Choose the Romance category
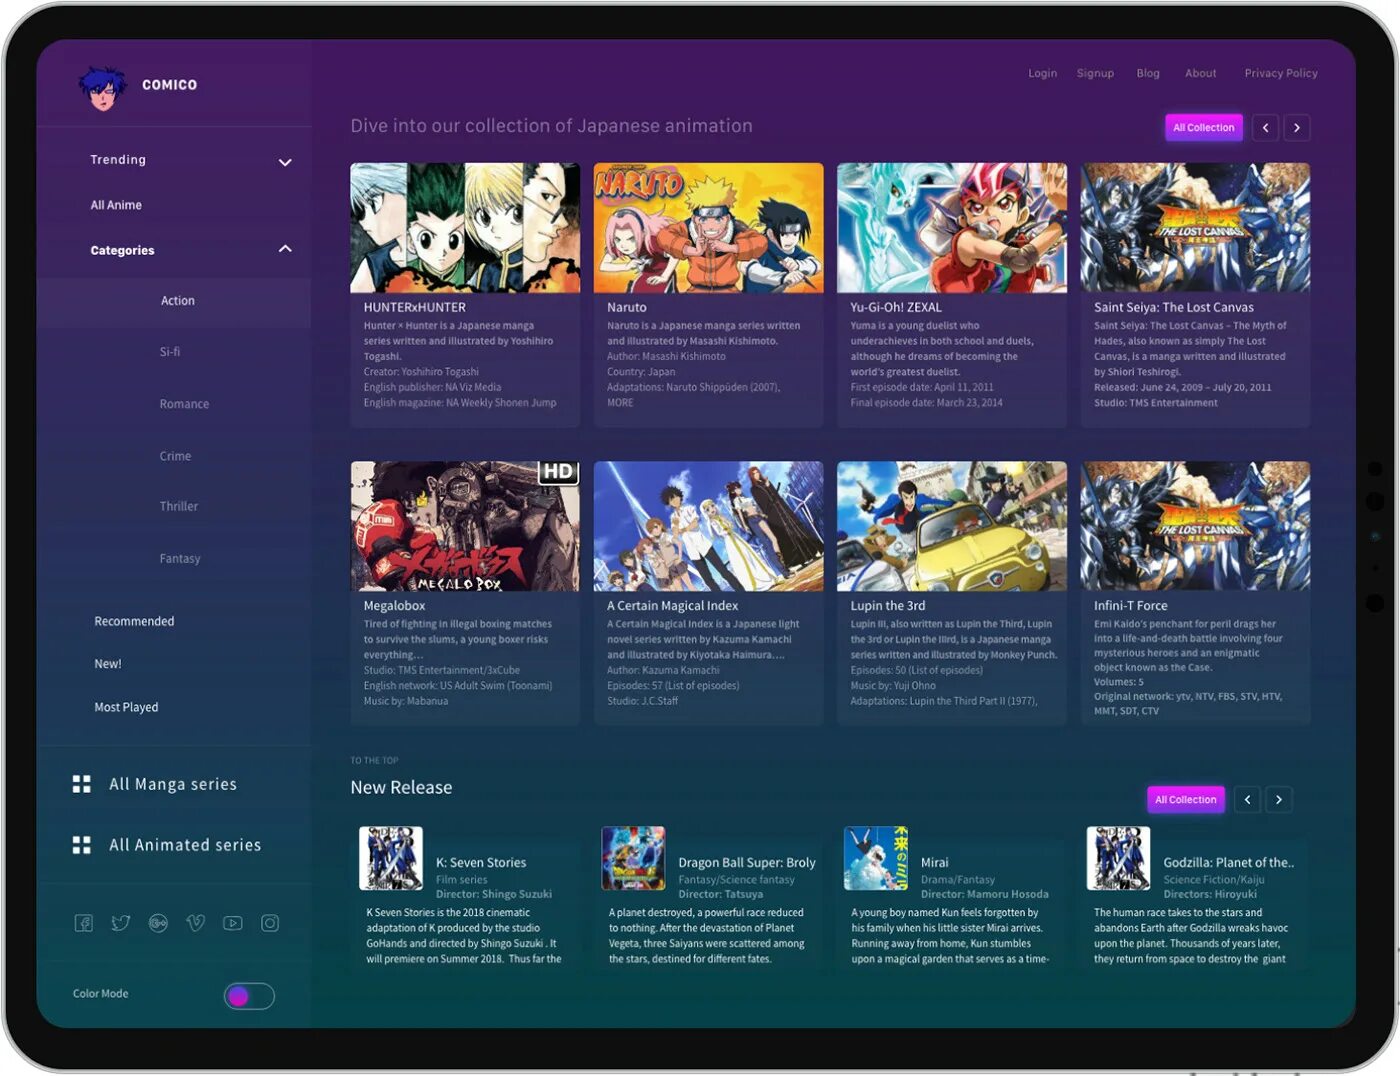This screenshot has height=1076, width=1400. click(184, 404)
